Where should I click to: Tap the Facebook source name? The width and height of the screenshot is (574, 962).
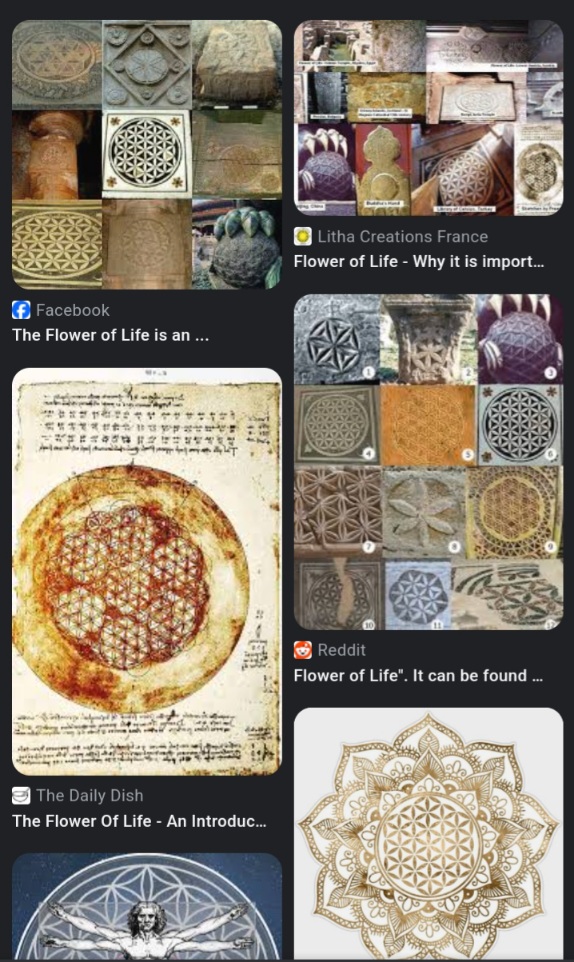pyautogui.click(x=73, y=310)
